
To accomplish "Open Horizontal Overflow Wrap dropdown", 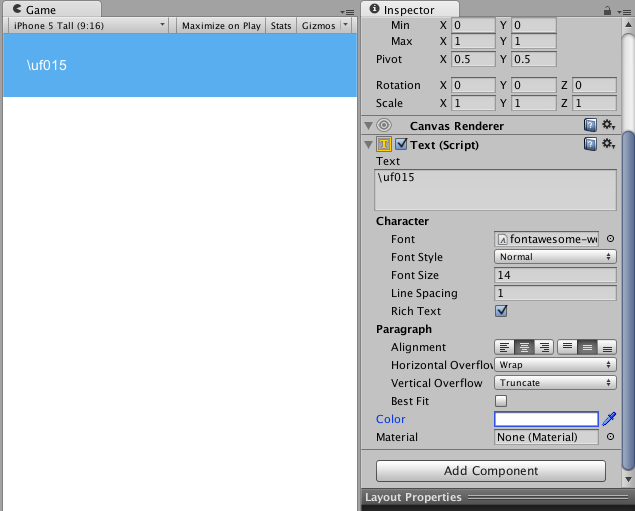I will (555, 365).
